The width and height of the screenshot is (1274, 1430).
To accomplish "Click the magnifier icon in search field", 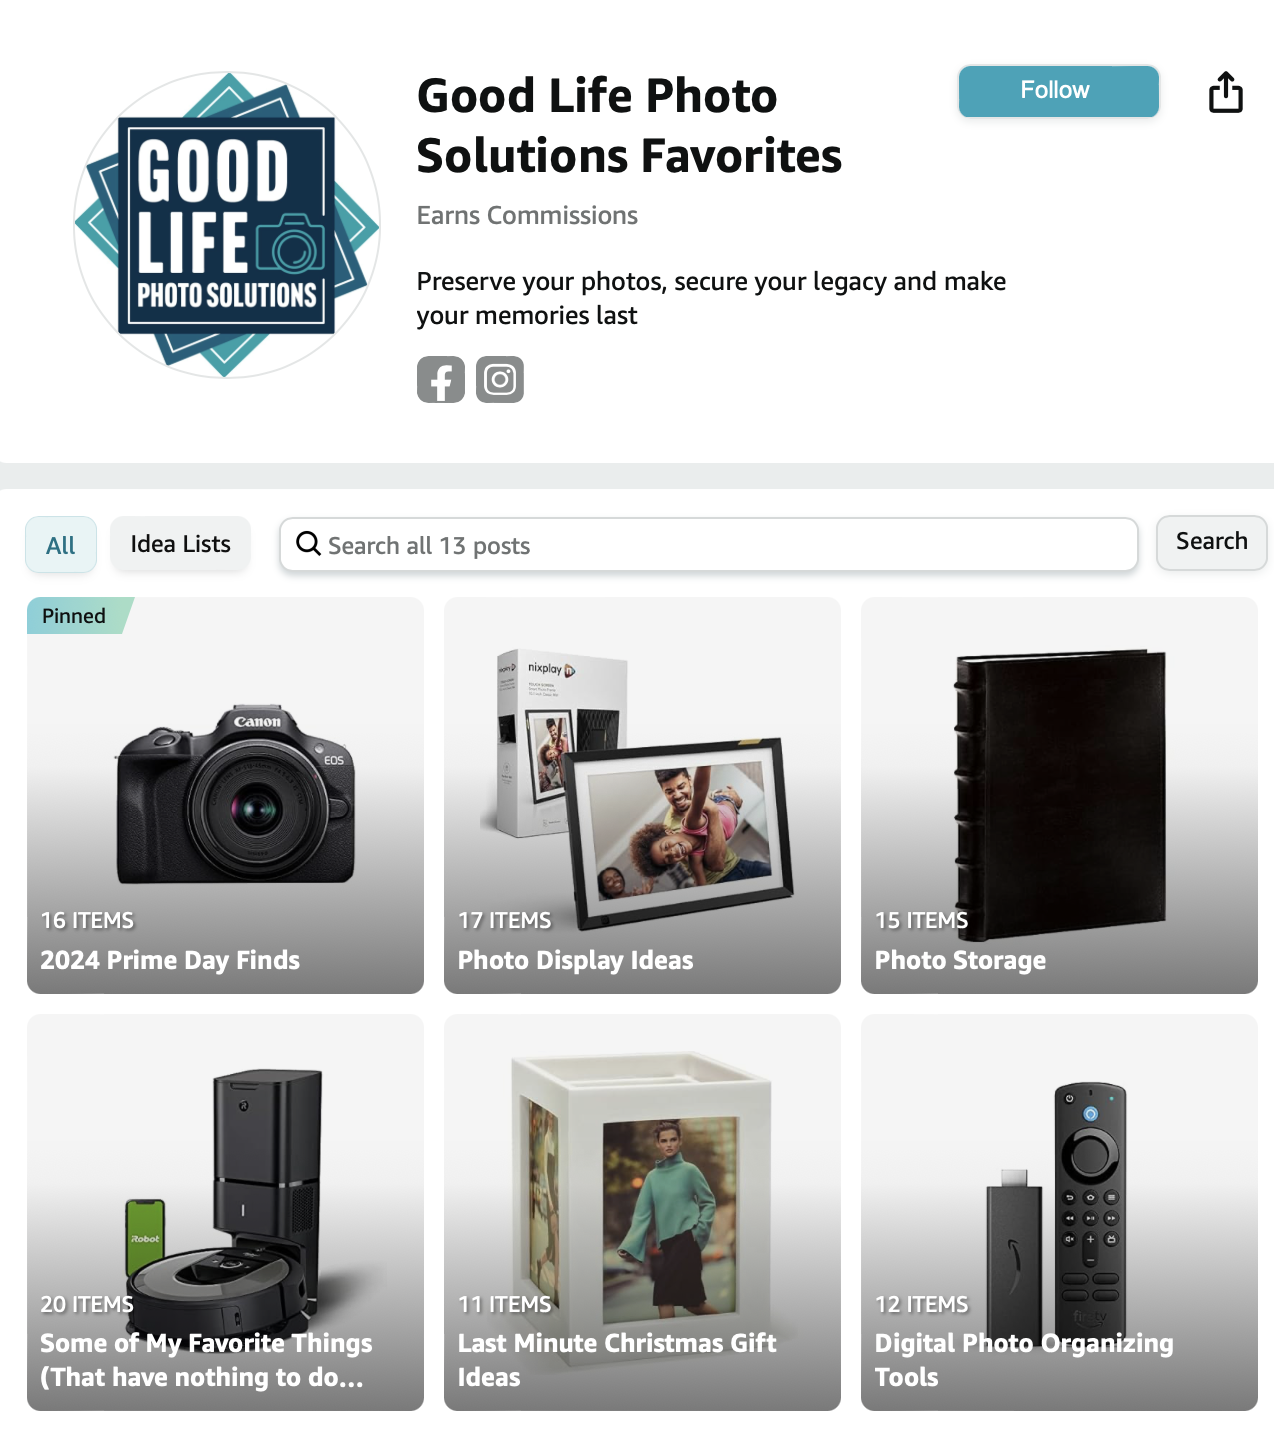I will (x=309, y=544).
